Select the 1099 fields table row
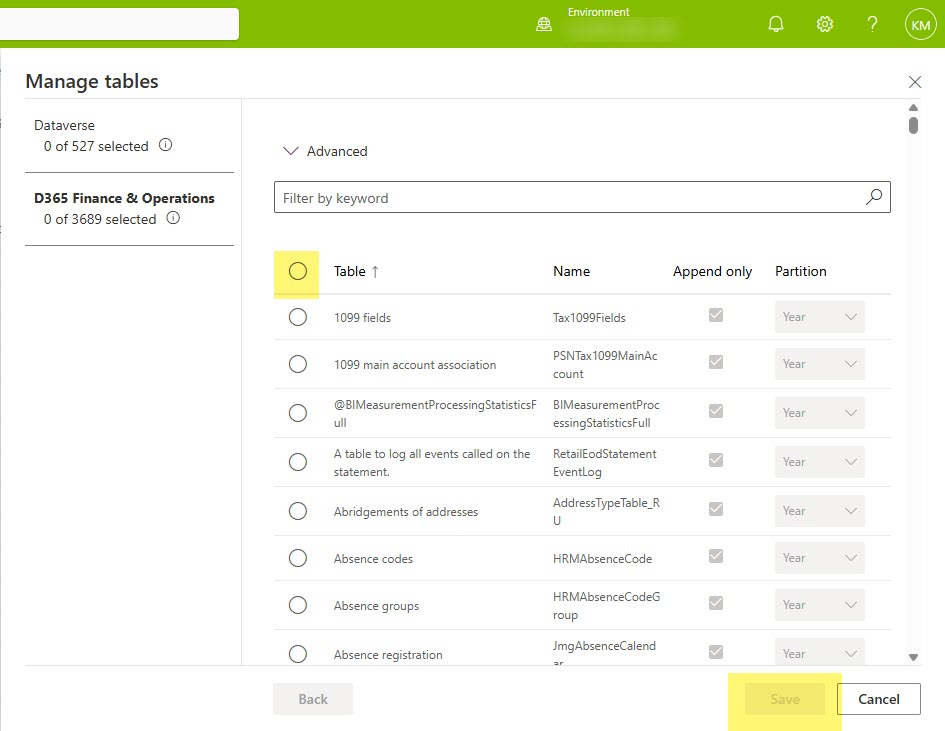This screenshot has width=945, height=731. 297,317
